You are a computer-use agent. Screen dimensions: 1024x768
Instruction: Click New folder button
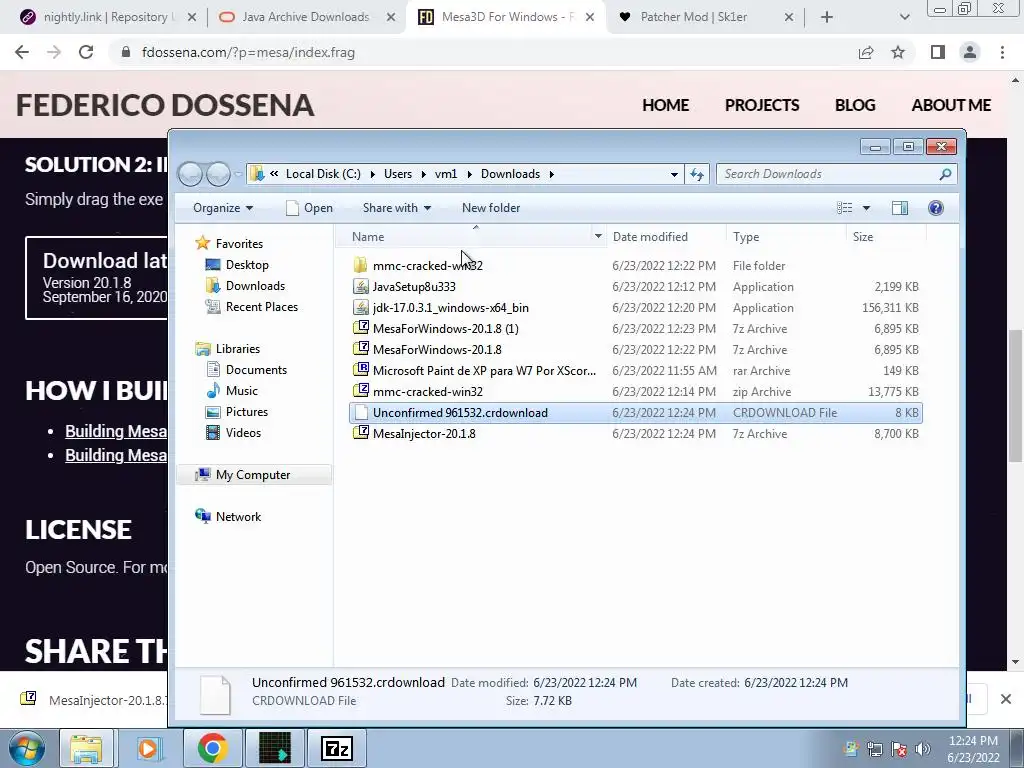[x=491, y=208]
